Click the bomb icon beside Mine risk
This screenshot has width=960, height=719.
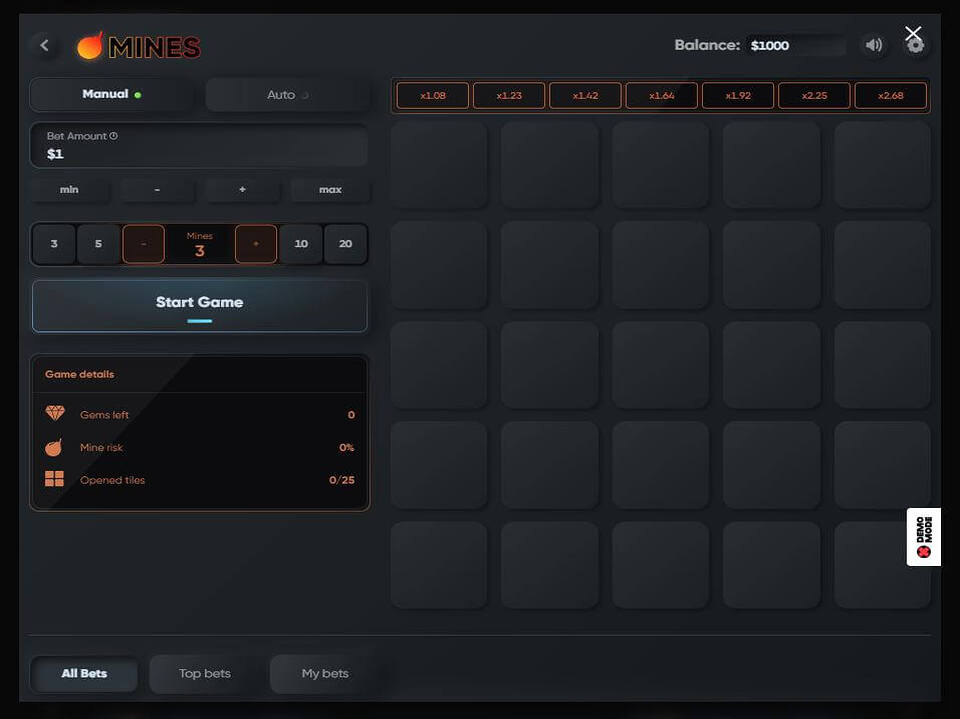pos(54,447)
